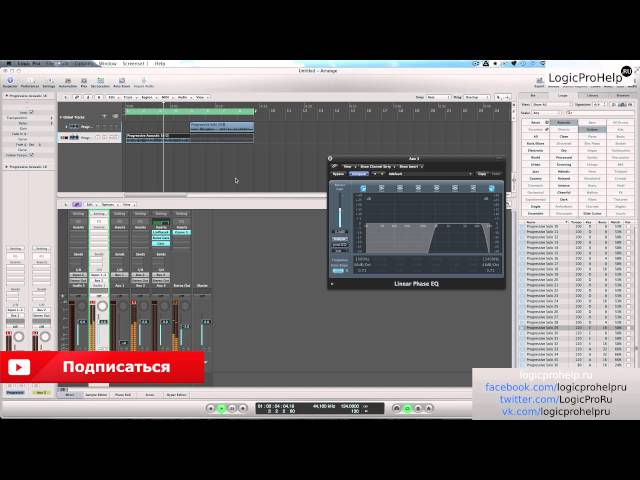
Task: Toggle the Acoustic category in Loop Browser
Action: [564, 122]
